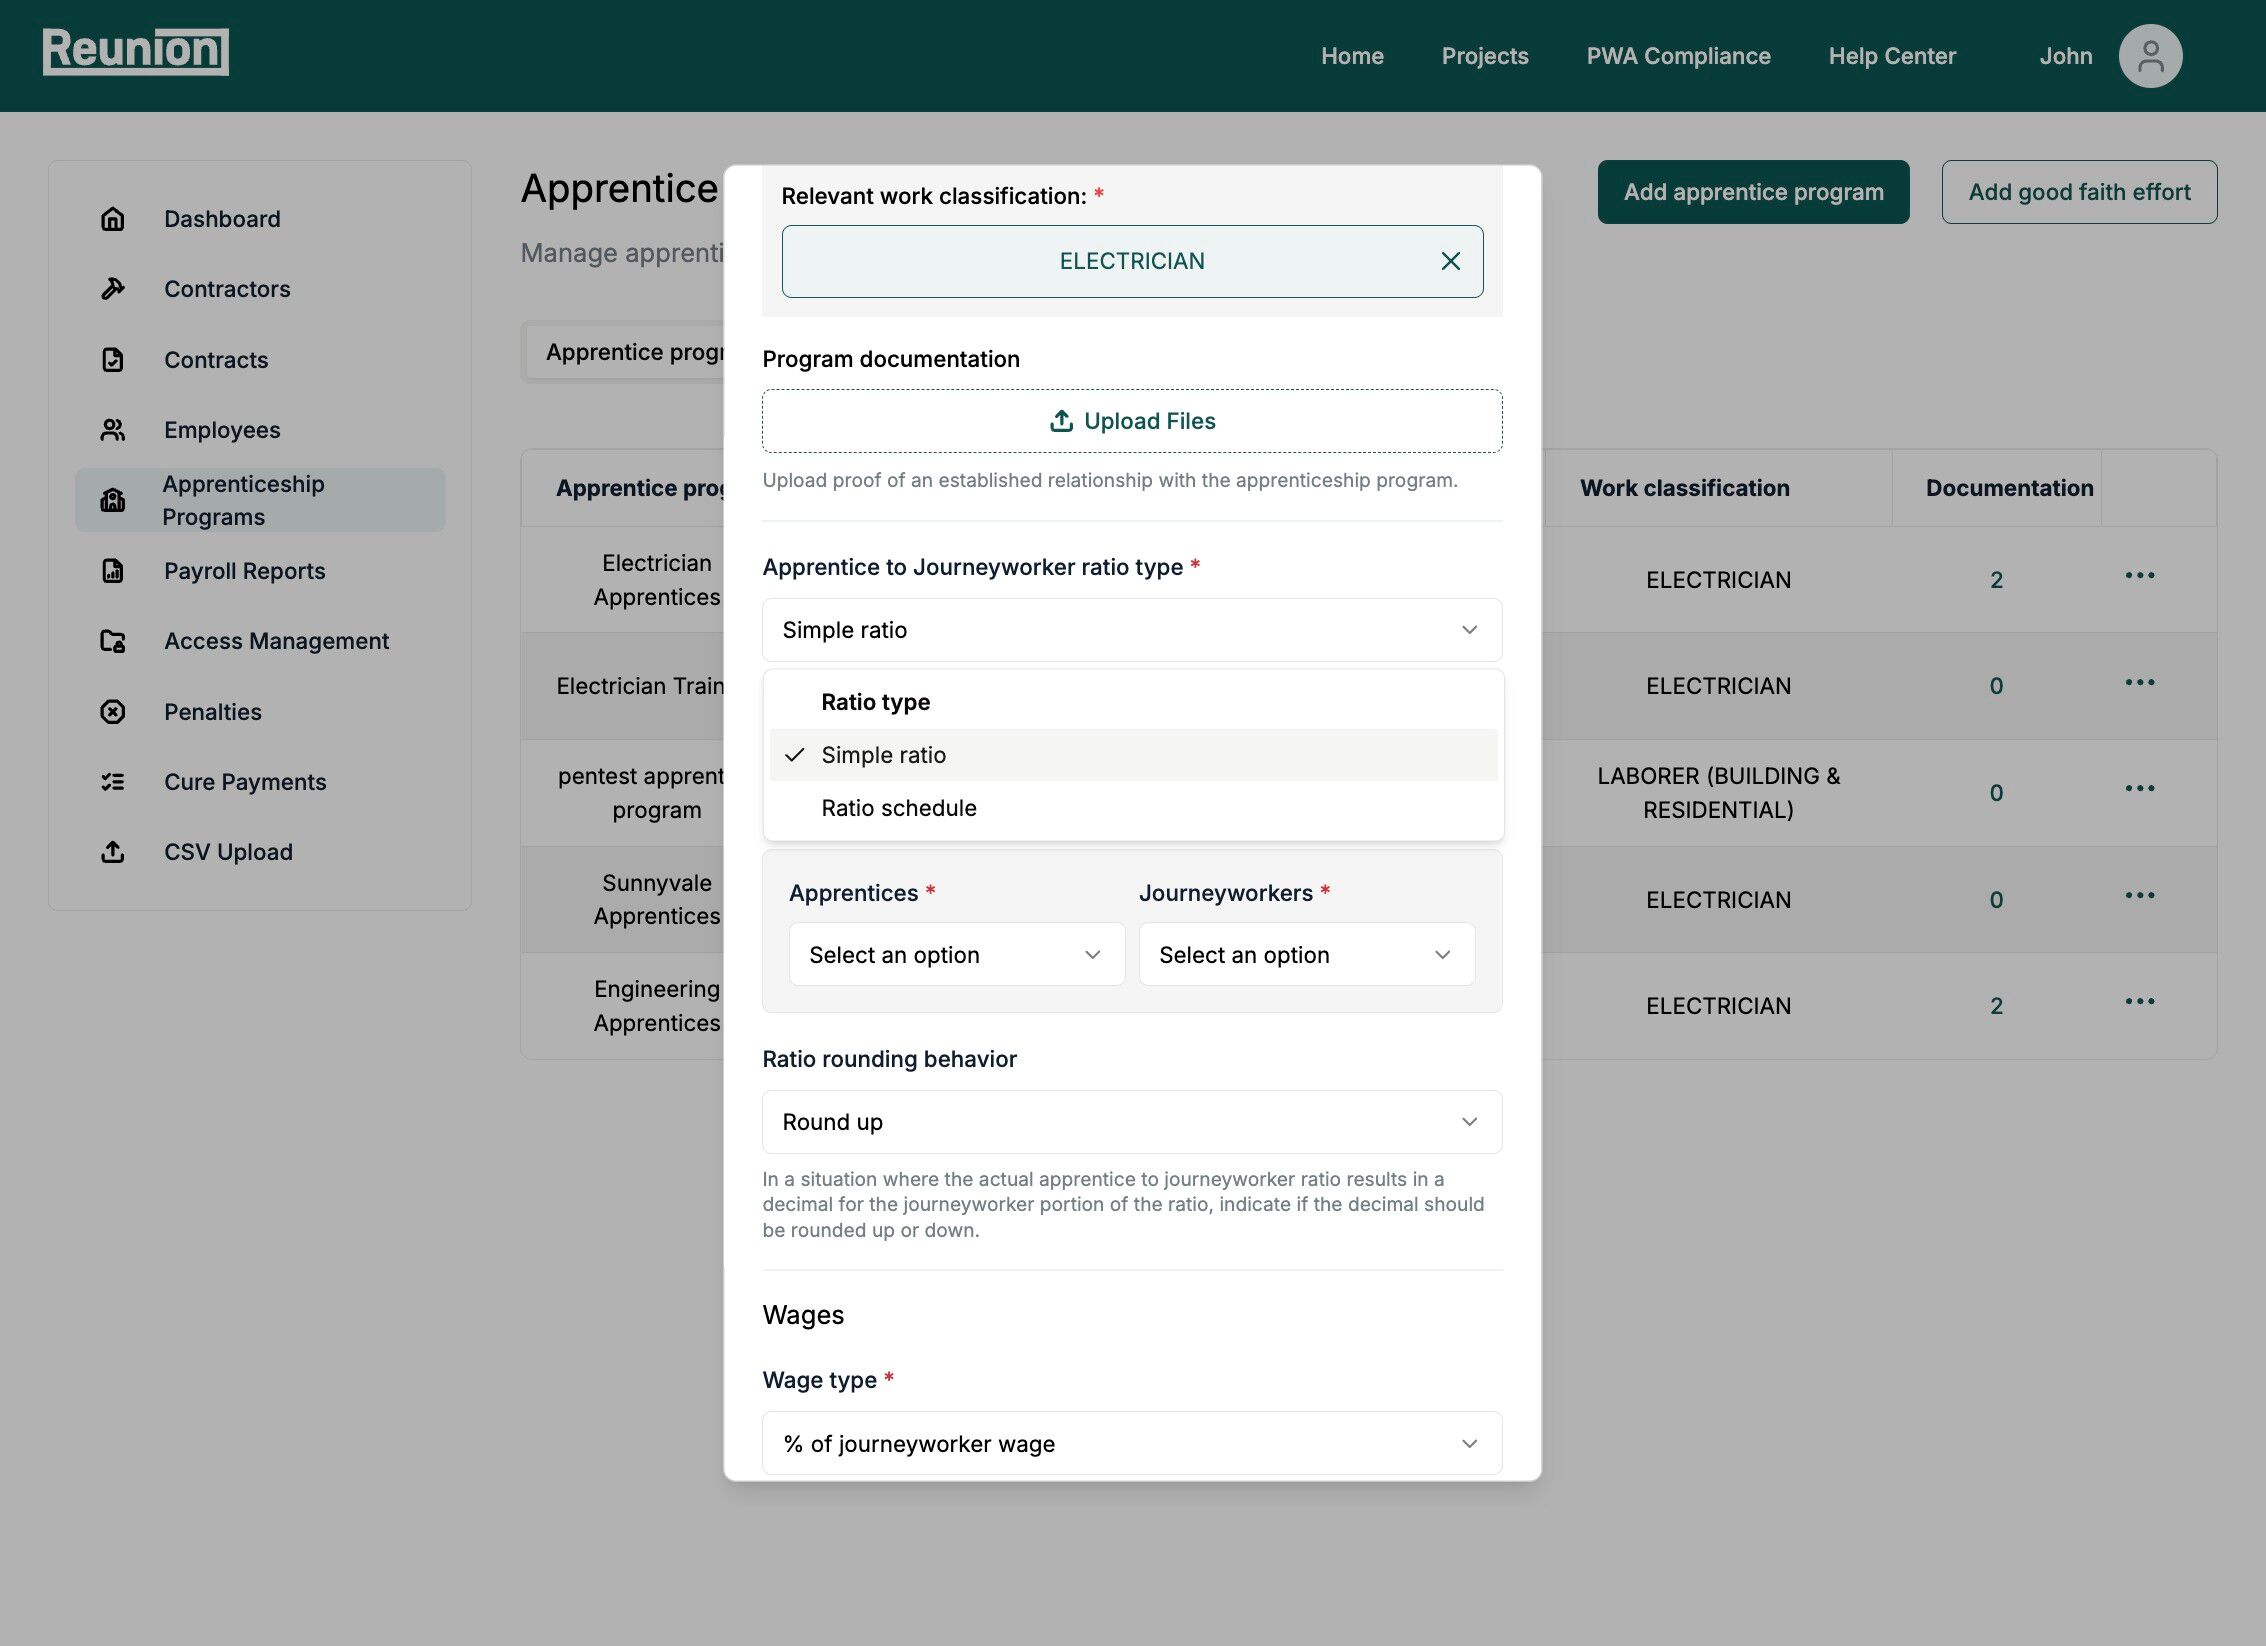Click the Upload Files button
This screenshot has width=2266, height=1646.
point(1131,421)
